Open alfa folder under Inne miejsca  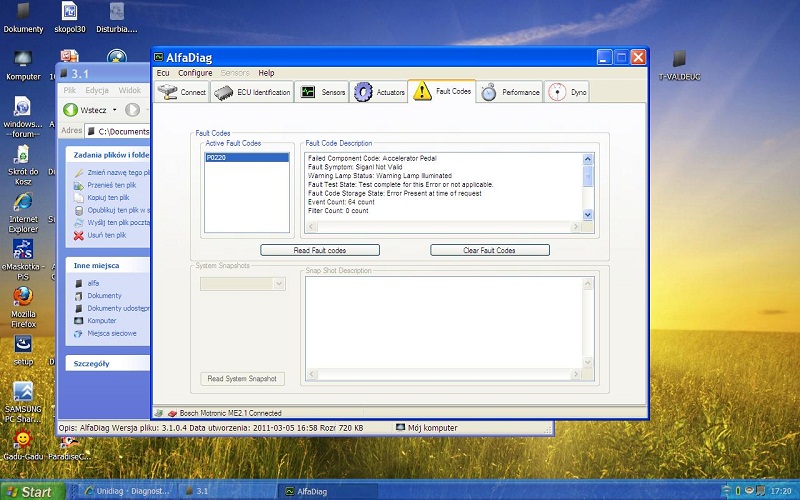pyautogui.click(x=93, y=283)
